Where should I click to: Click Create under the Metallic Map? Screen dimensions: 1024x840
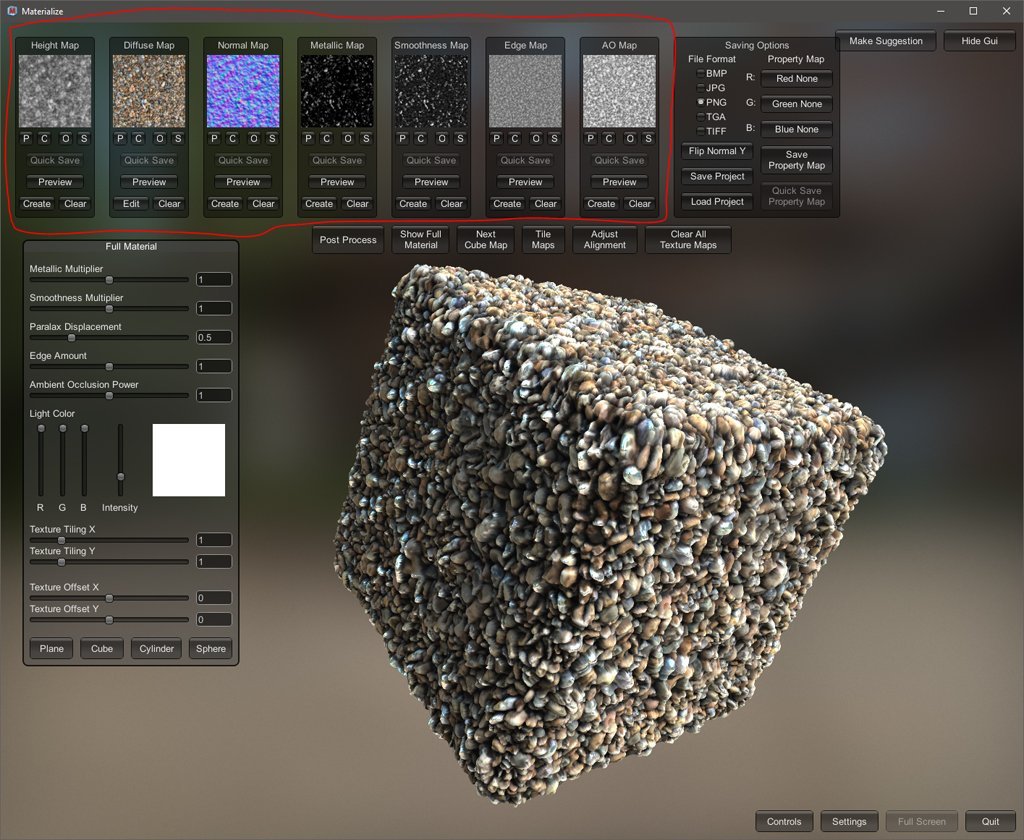click(319, 204)
